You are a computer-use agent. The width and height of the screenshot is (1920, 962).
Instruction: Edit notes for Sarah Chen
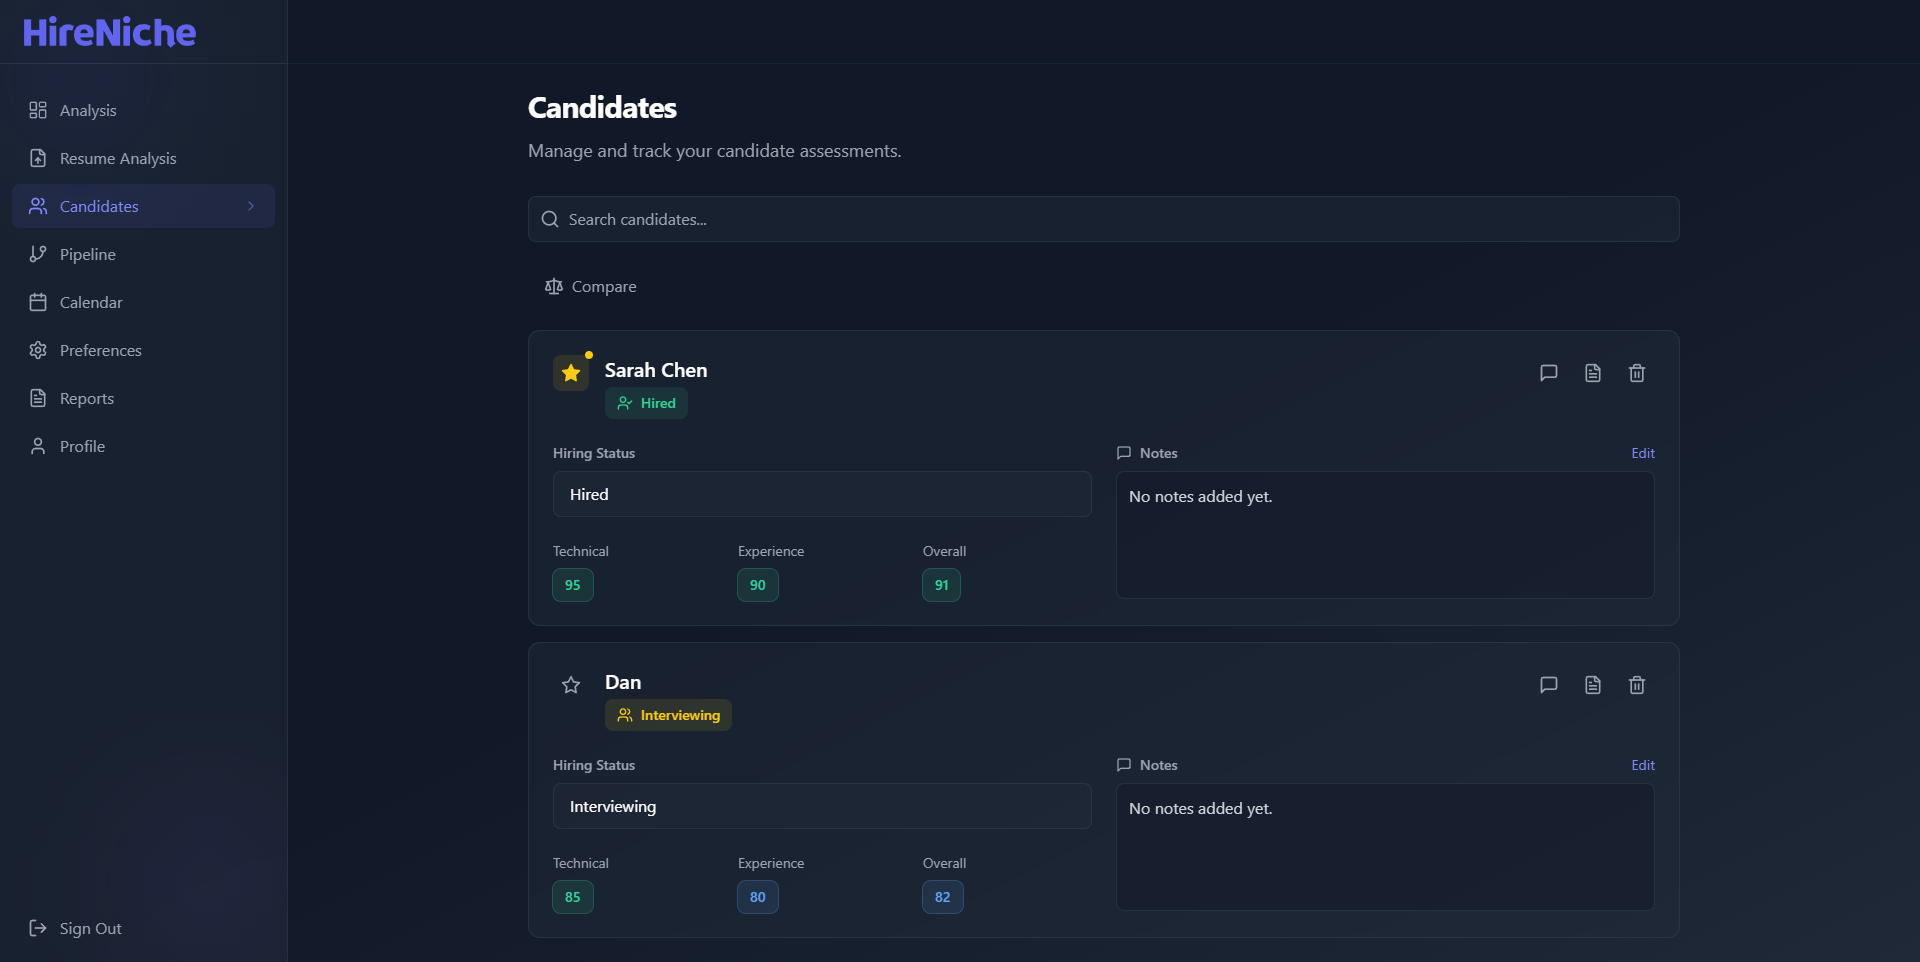coord(1642,453)
